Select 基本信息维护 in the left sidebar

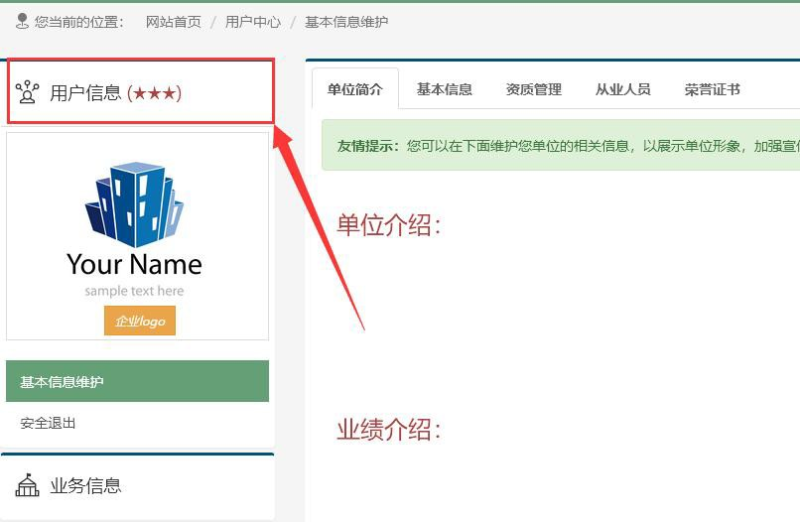[62, 382]
